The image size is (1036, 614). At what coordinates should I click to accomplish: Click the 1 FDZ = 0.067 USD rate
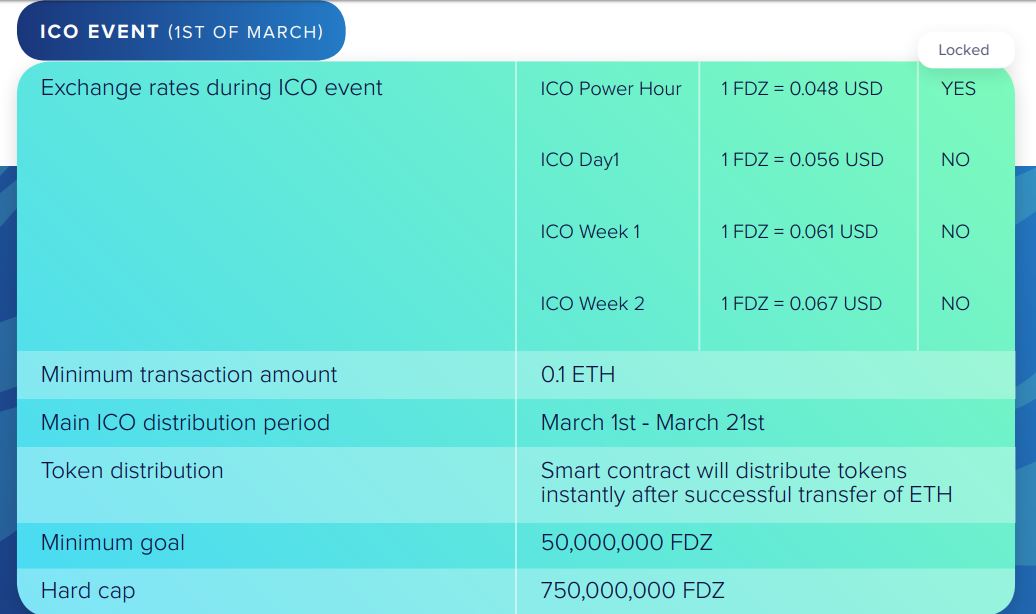(x=801, y=304)
